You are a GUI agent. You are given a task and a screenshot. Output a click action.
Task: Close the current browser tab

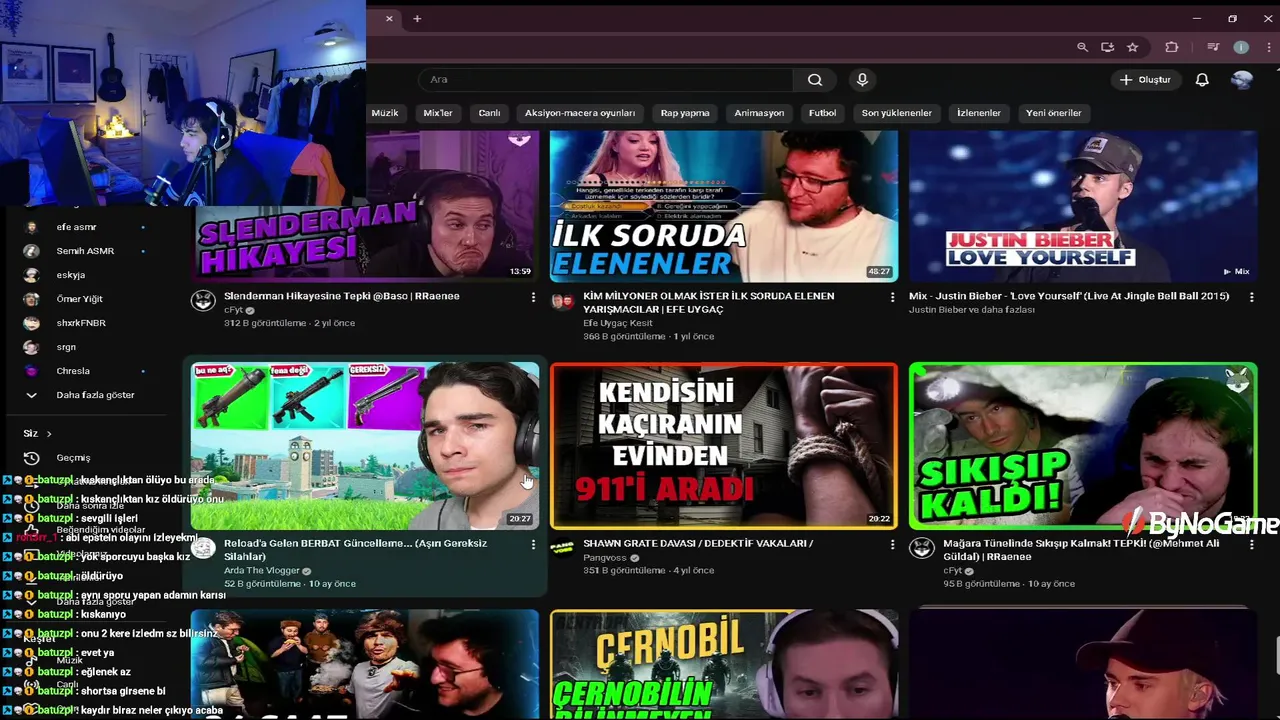pyautogui.click(x=389, y=18)
